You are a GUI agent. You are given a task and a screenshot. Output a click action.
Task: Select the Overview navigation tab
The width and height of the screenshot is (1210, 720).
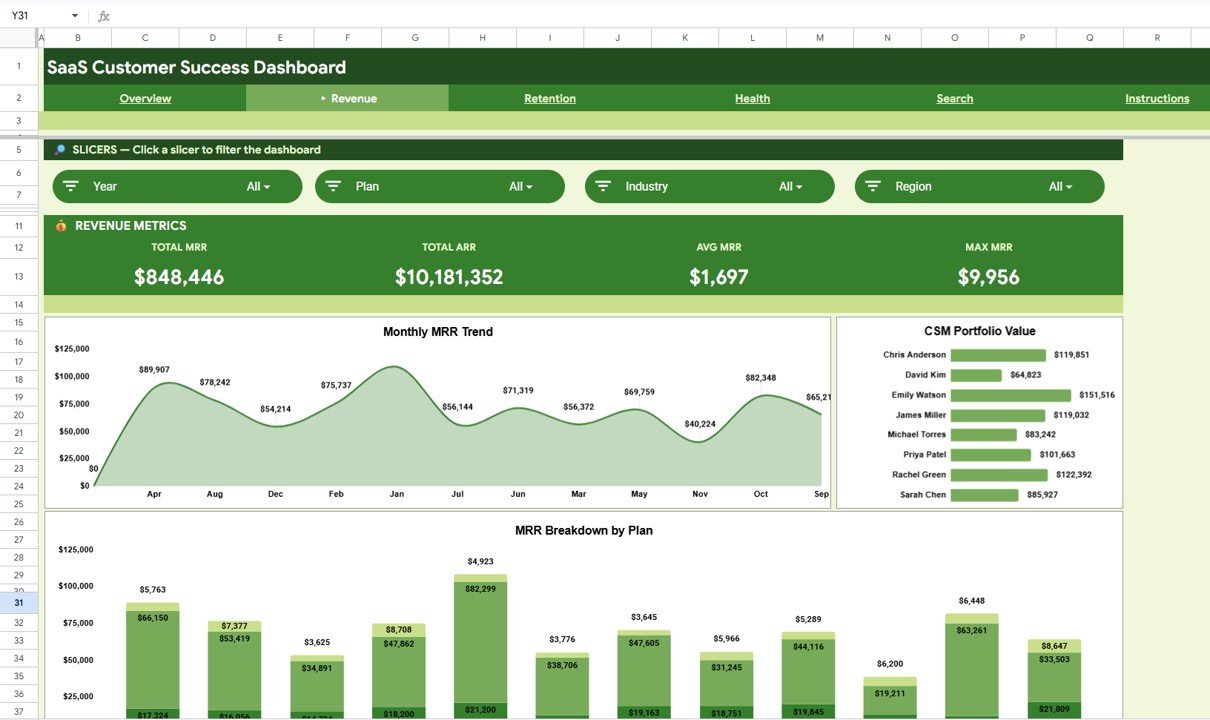[x=144, y=98]
